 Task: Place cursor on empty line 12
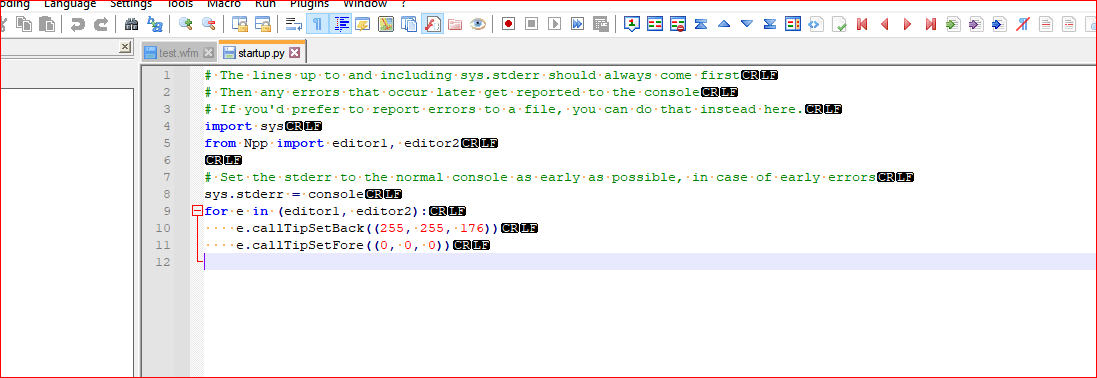coord(650,262)
